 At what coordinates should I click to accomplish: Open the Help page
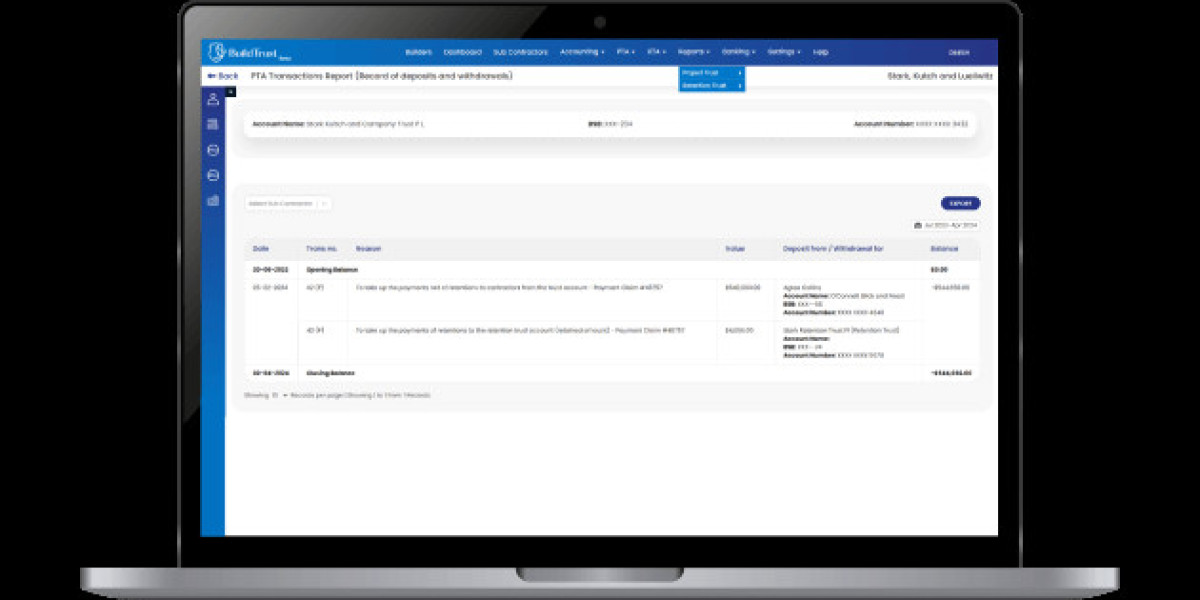821,52
